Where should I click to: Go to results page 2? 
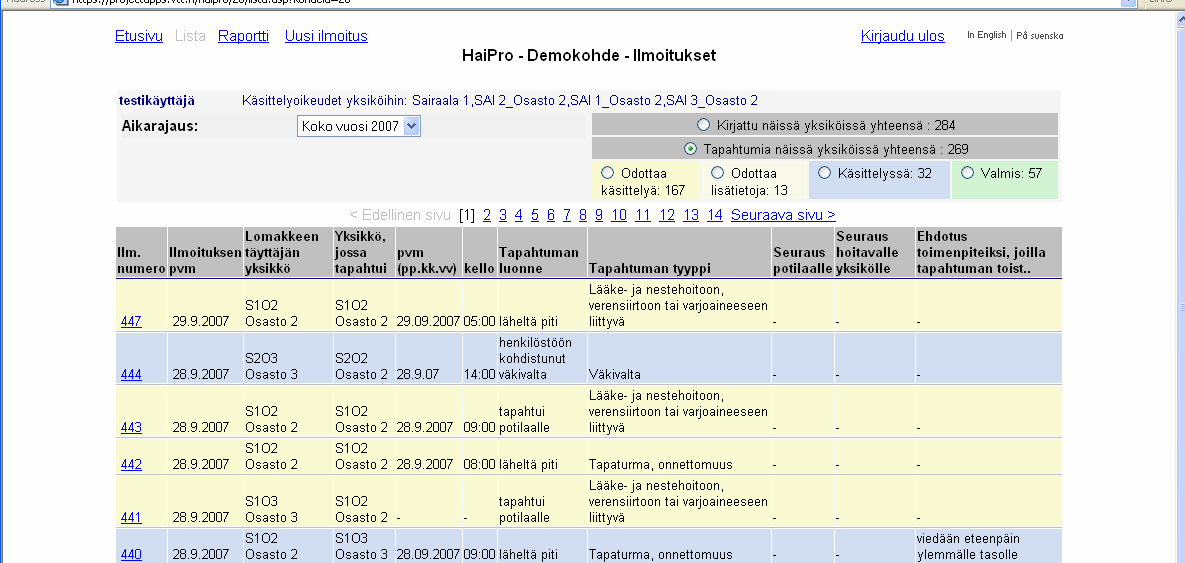(x=487, y=215)
